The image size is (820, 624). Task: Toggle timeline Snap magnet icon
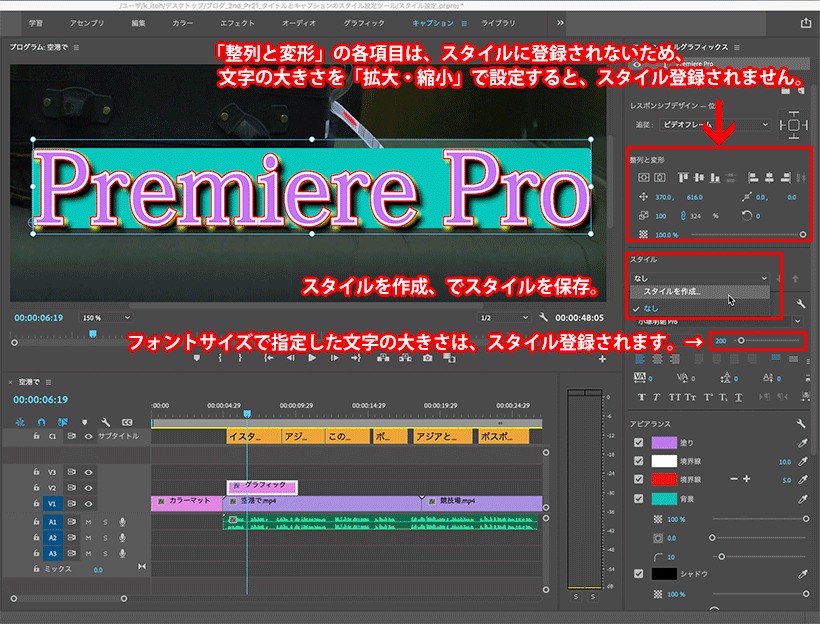41,422
